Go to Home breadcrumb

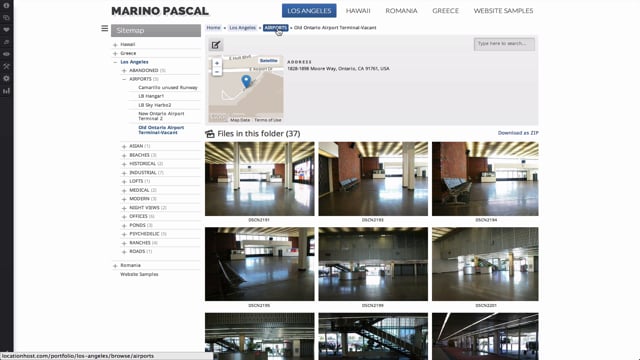coord(213,28)
